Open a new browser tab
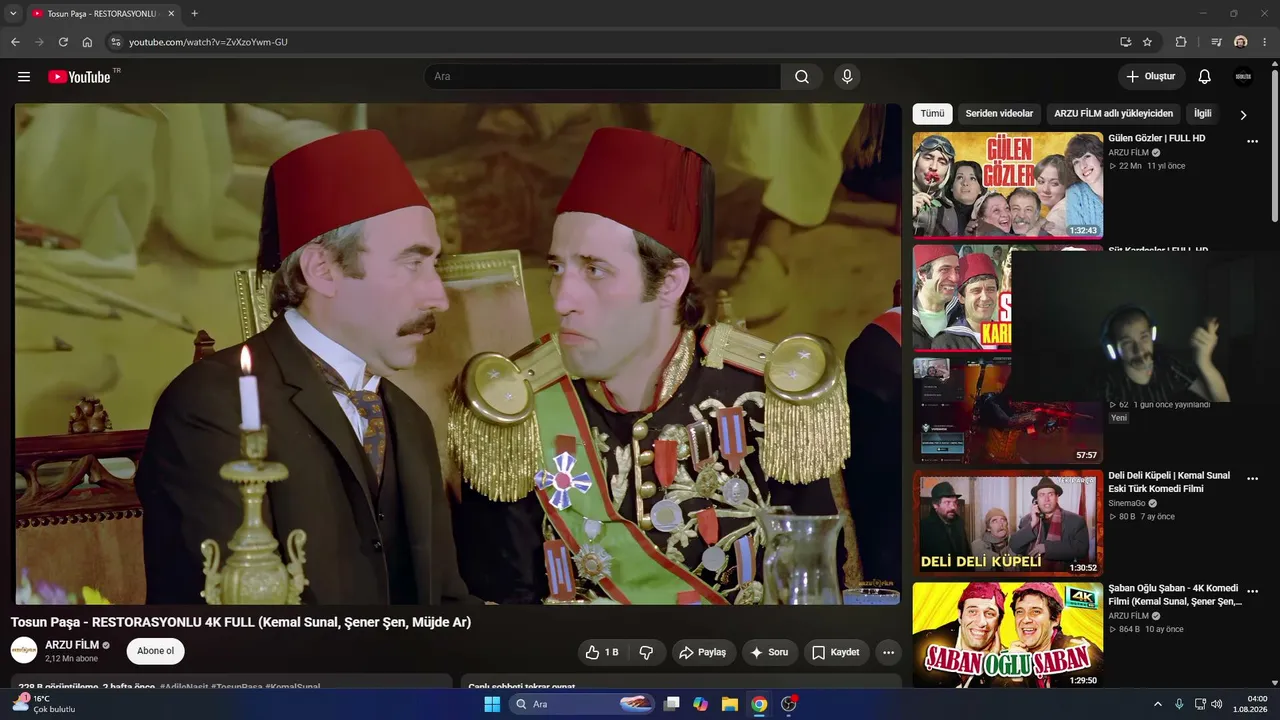The height and width of the screenshot is (720, 1280). point(194,14)
